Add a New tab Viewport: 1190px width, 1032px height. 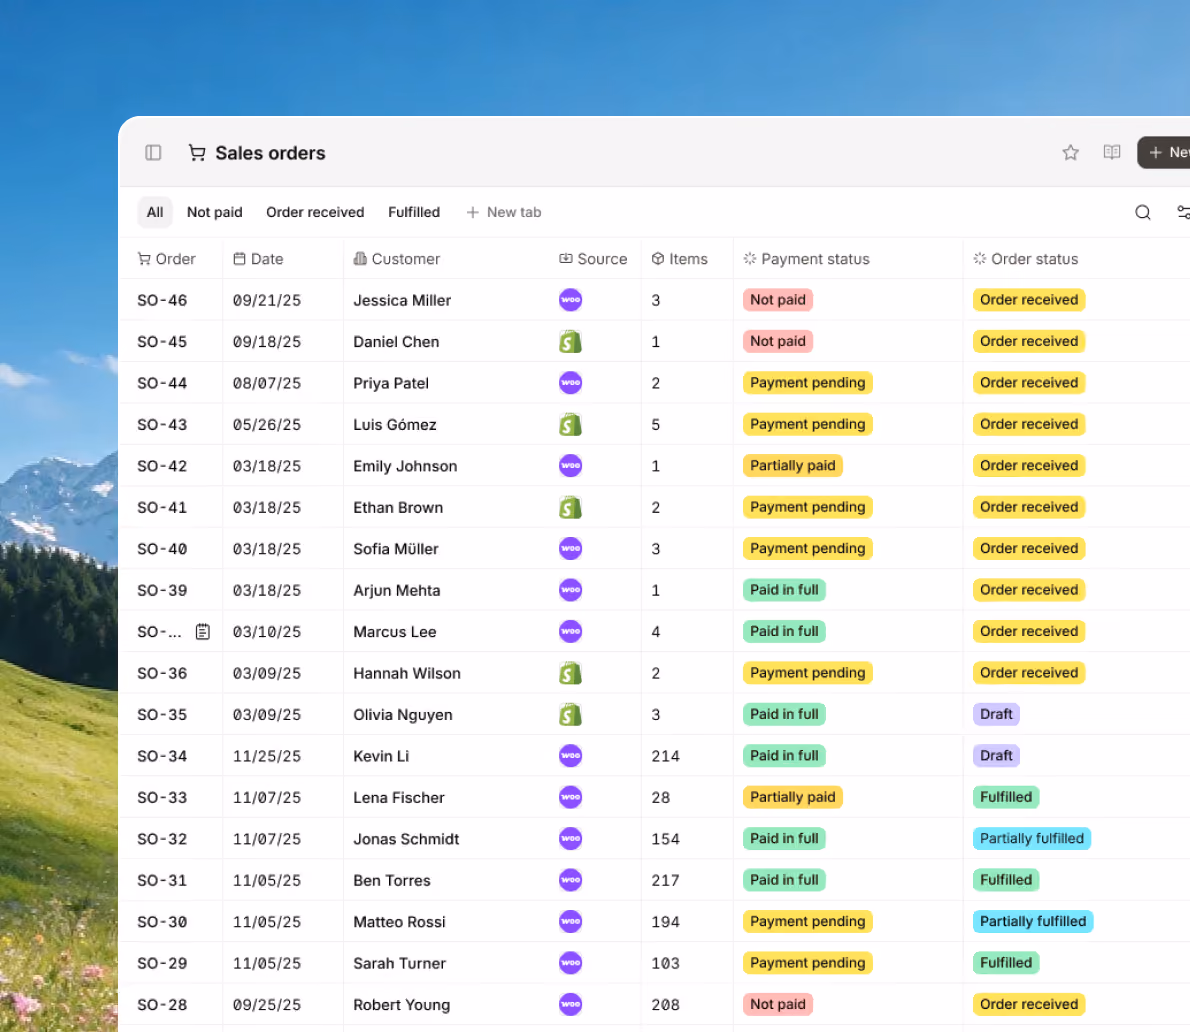pos(504,212)
